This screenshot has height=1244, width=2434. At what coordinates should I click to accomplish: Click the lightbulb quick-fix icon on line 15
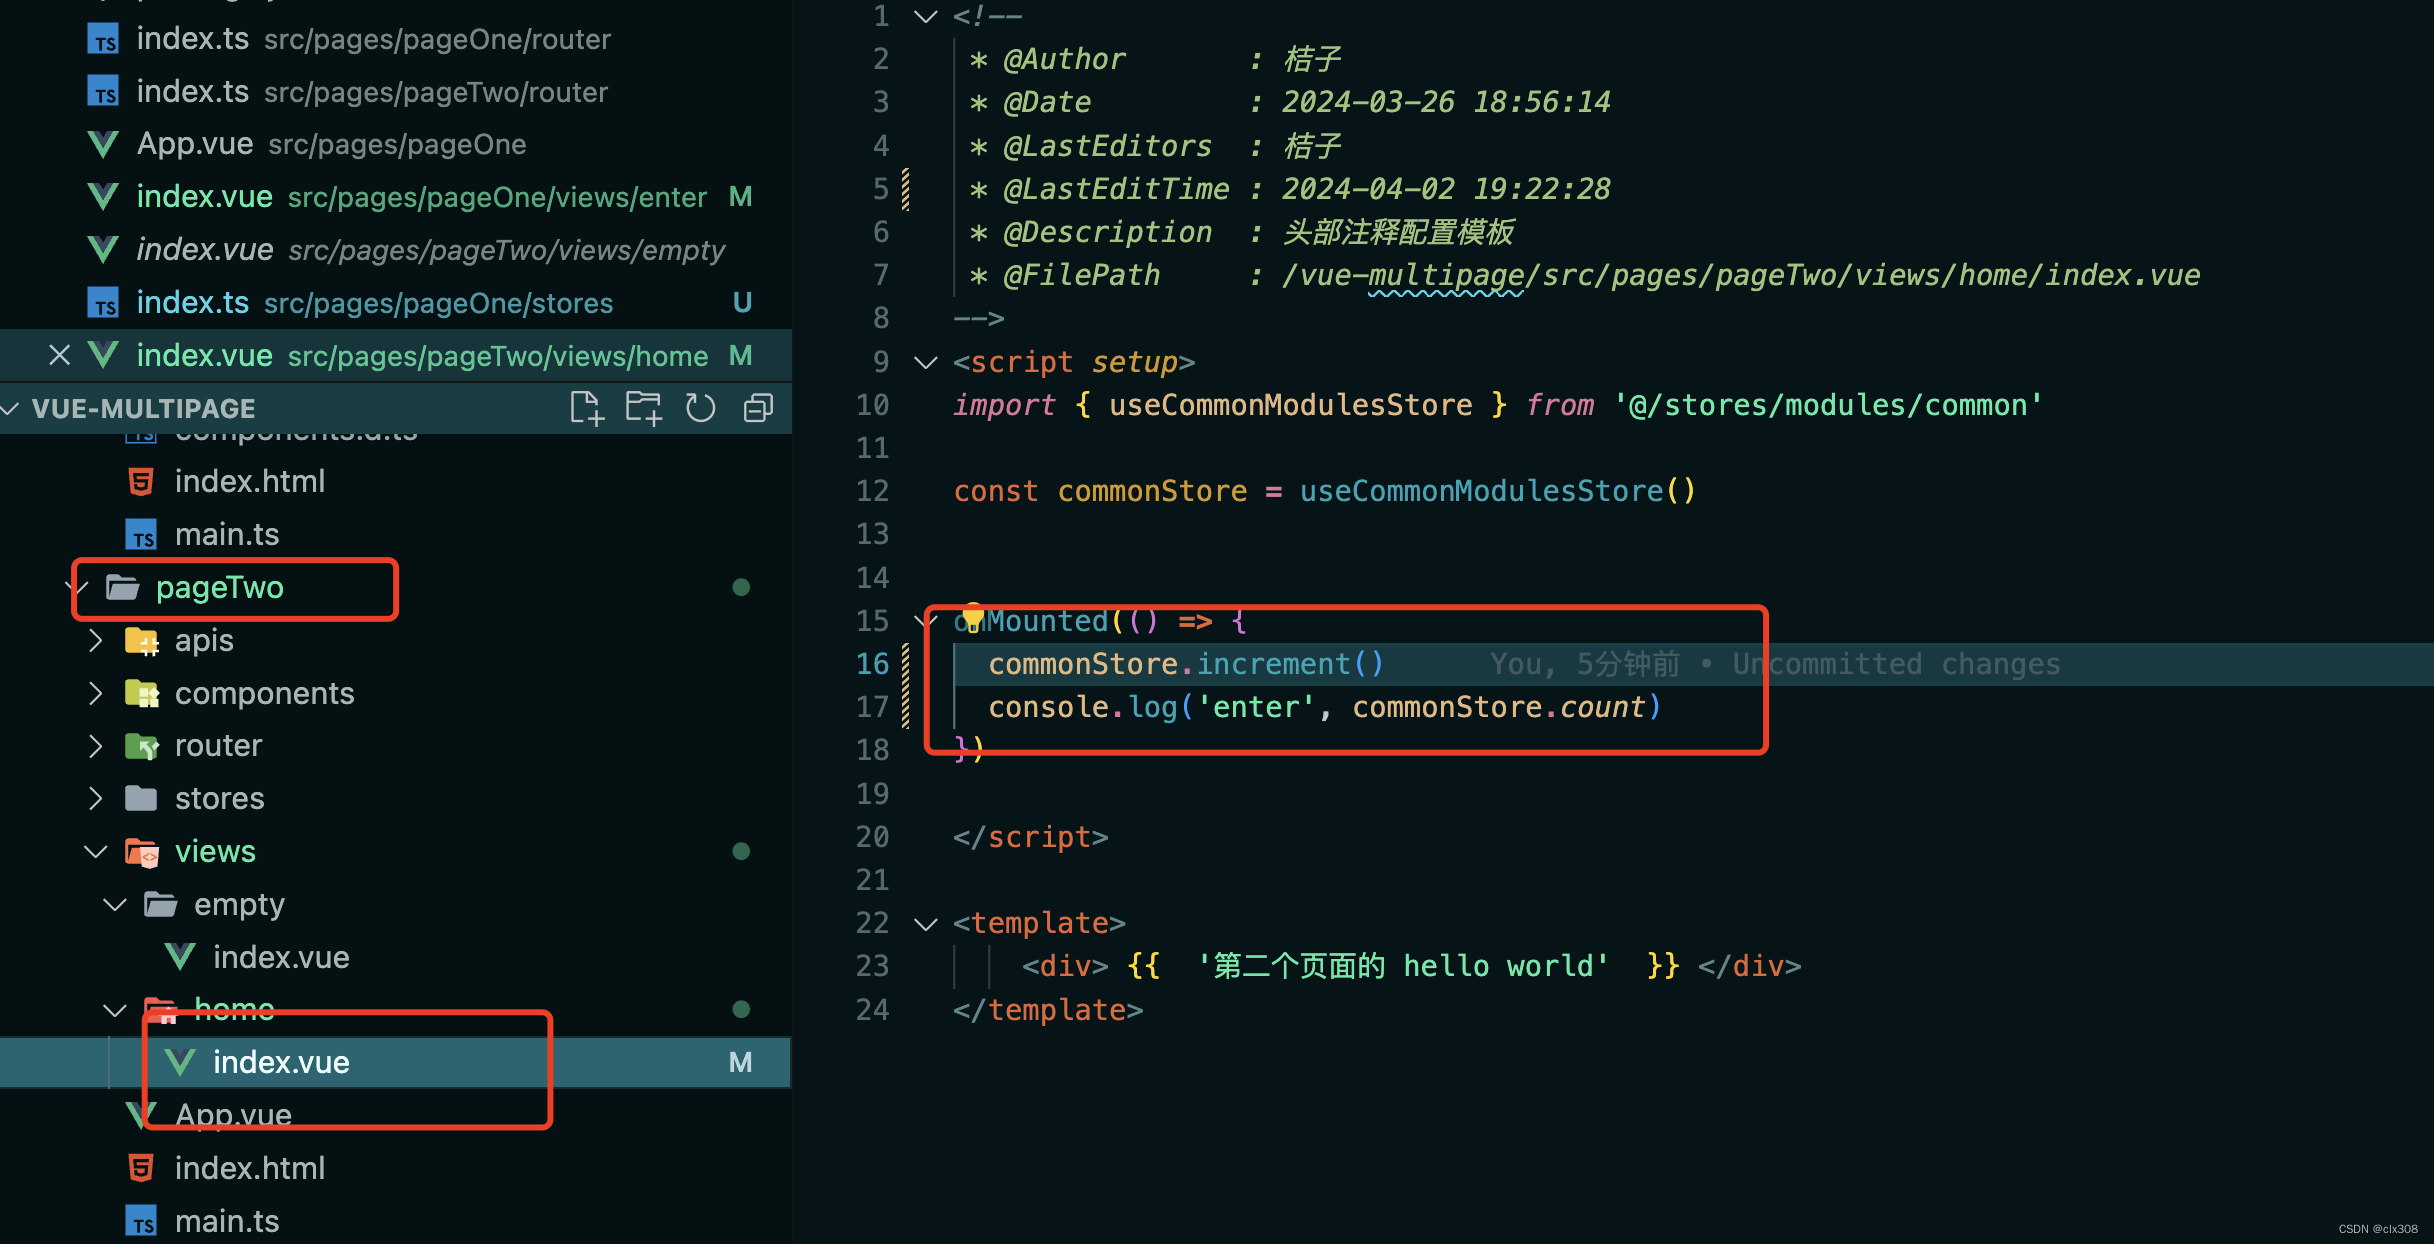(x=972, y=617)
